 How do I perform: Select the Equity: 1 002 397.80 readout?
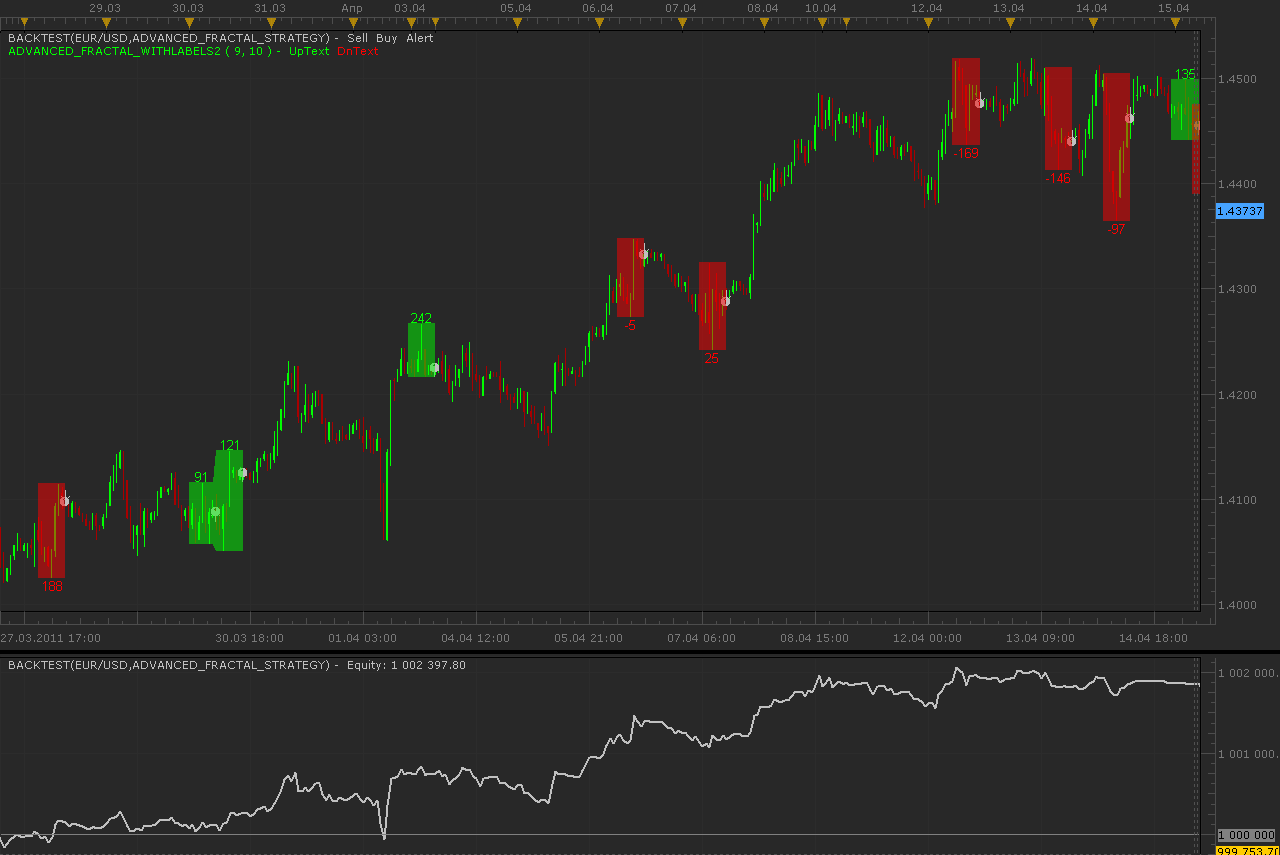click(x=406, y=664)
